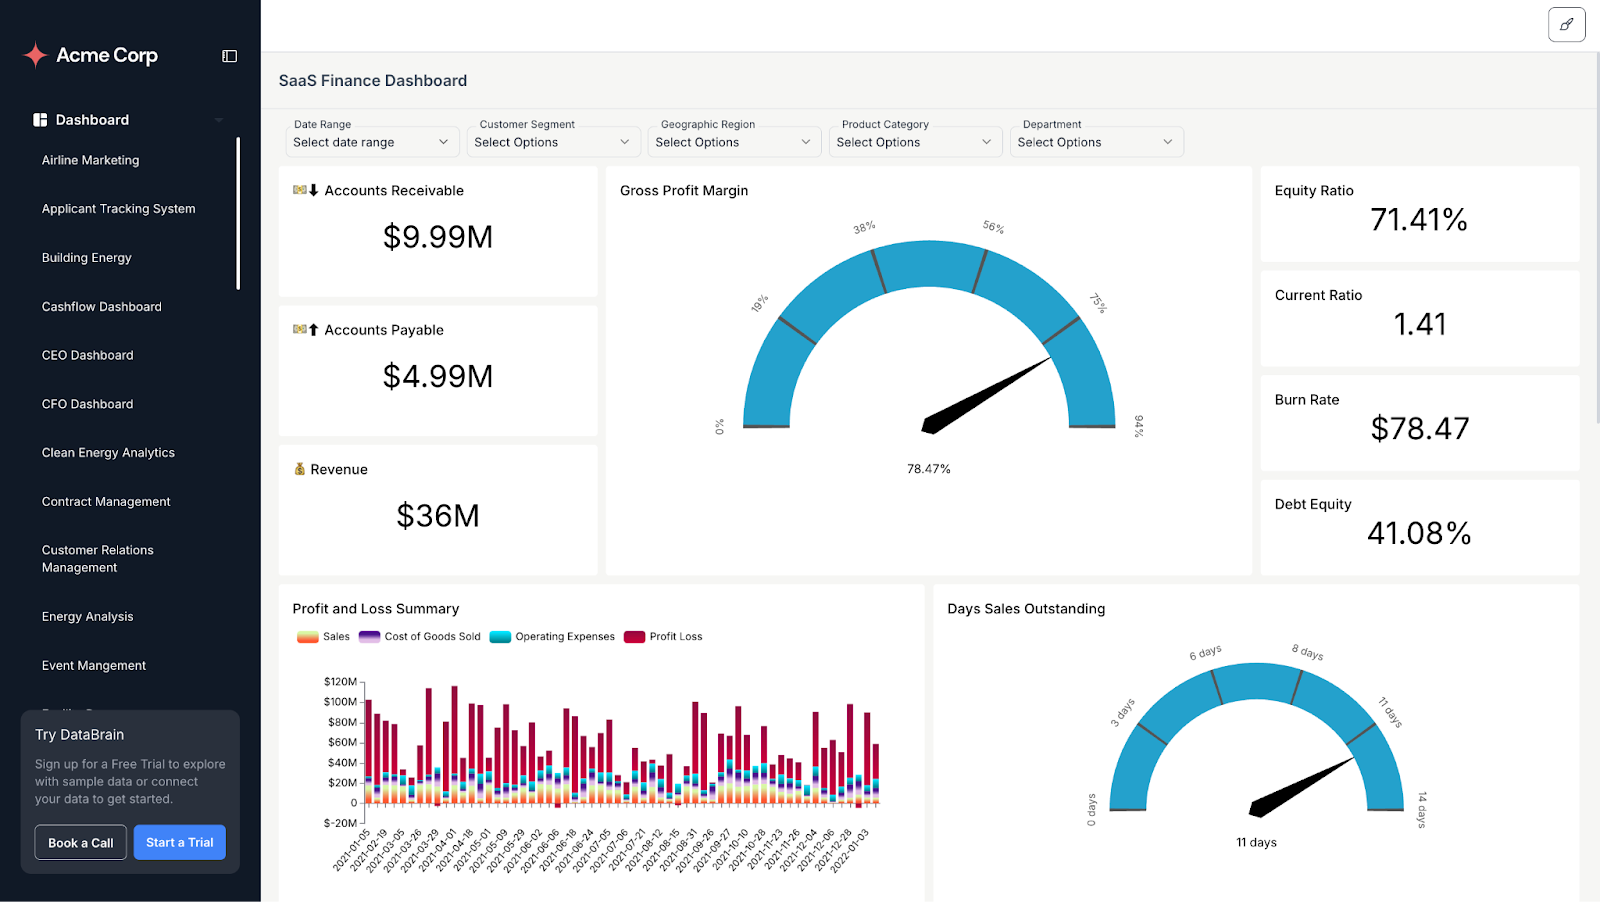
Task: Open the Geographic Region dropdown
Action: click(x=734, y=141)
